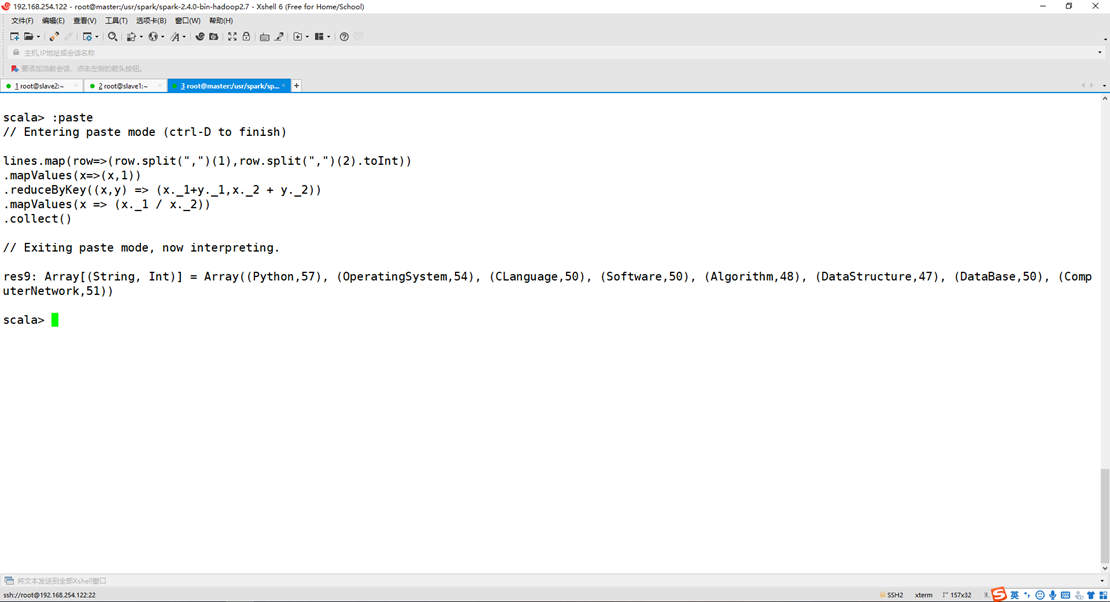
Task: Select tab 3 root@master:/usr/spark
Action: (229, 86)
